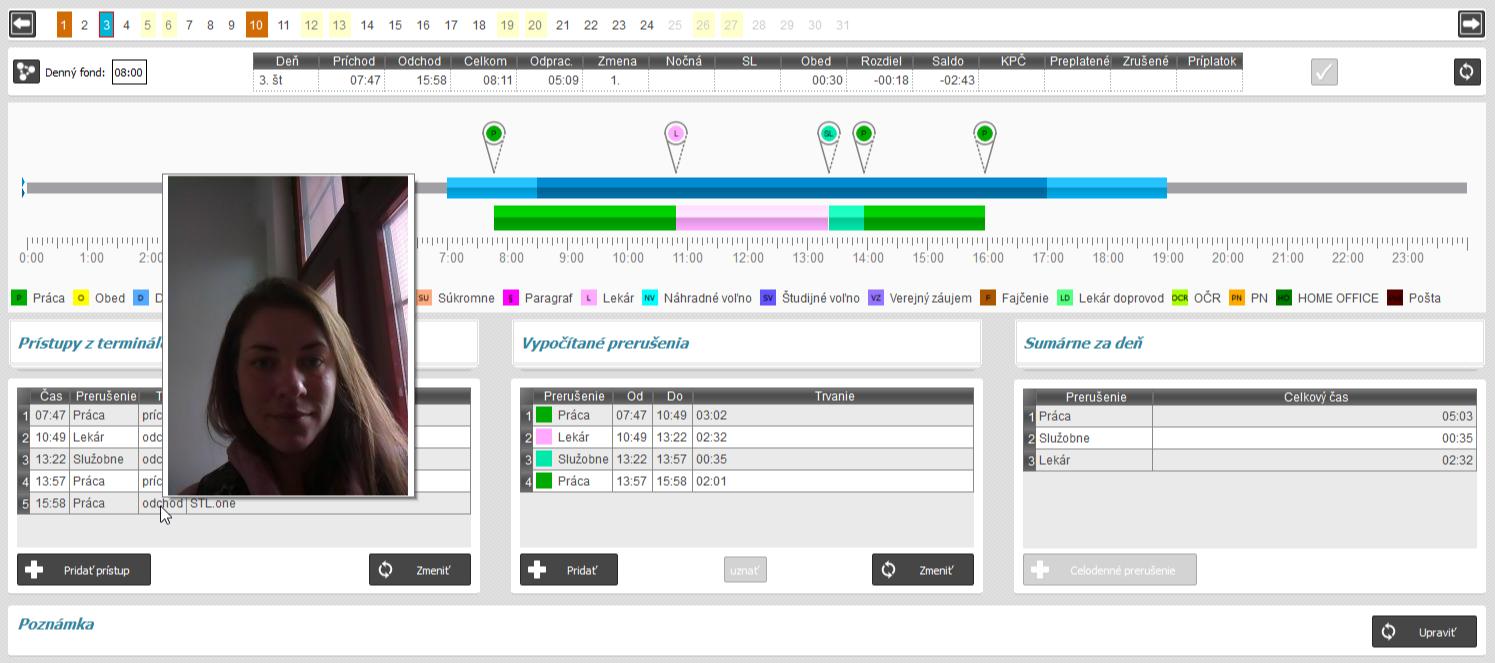Viewport: 1495px width, 663px height.
Task: Select day 10 in the calendar strip
Action: coord(257,25)
